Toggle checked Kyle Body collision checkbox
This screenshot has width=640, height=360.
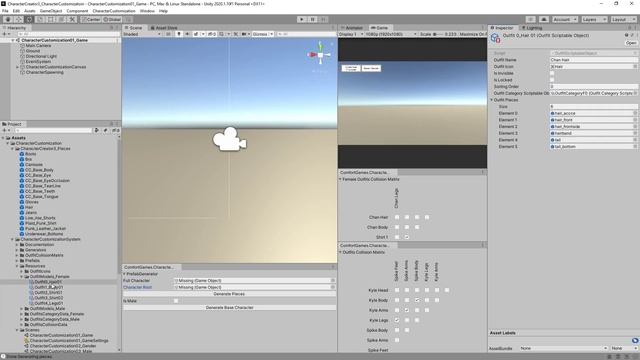click(x=417, y=300)
